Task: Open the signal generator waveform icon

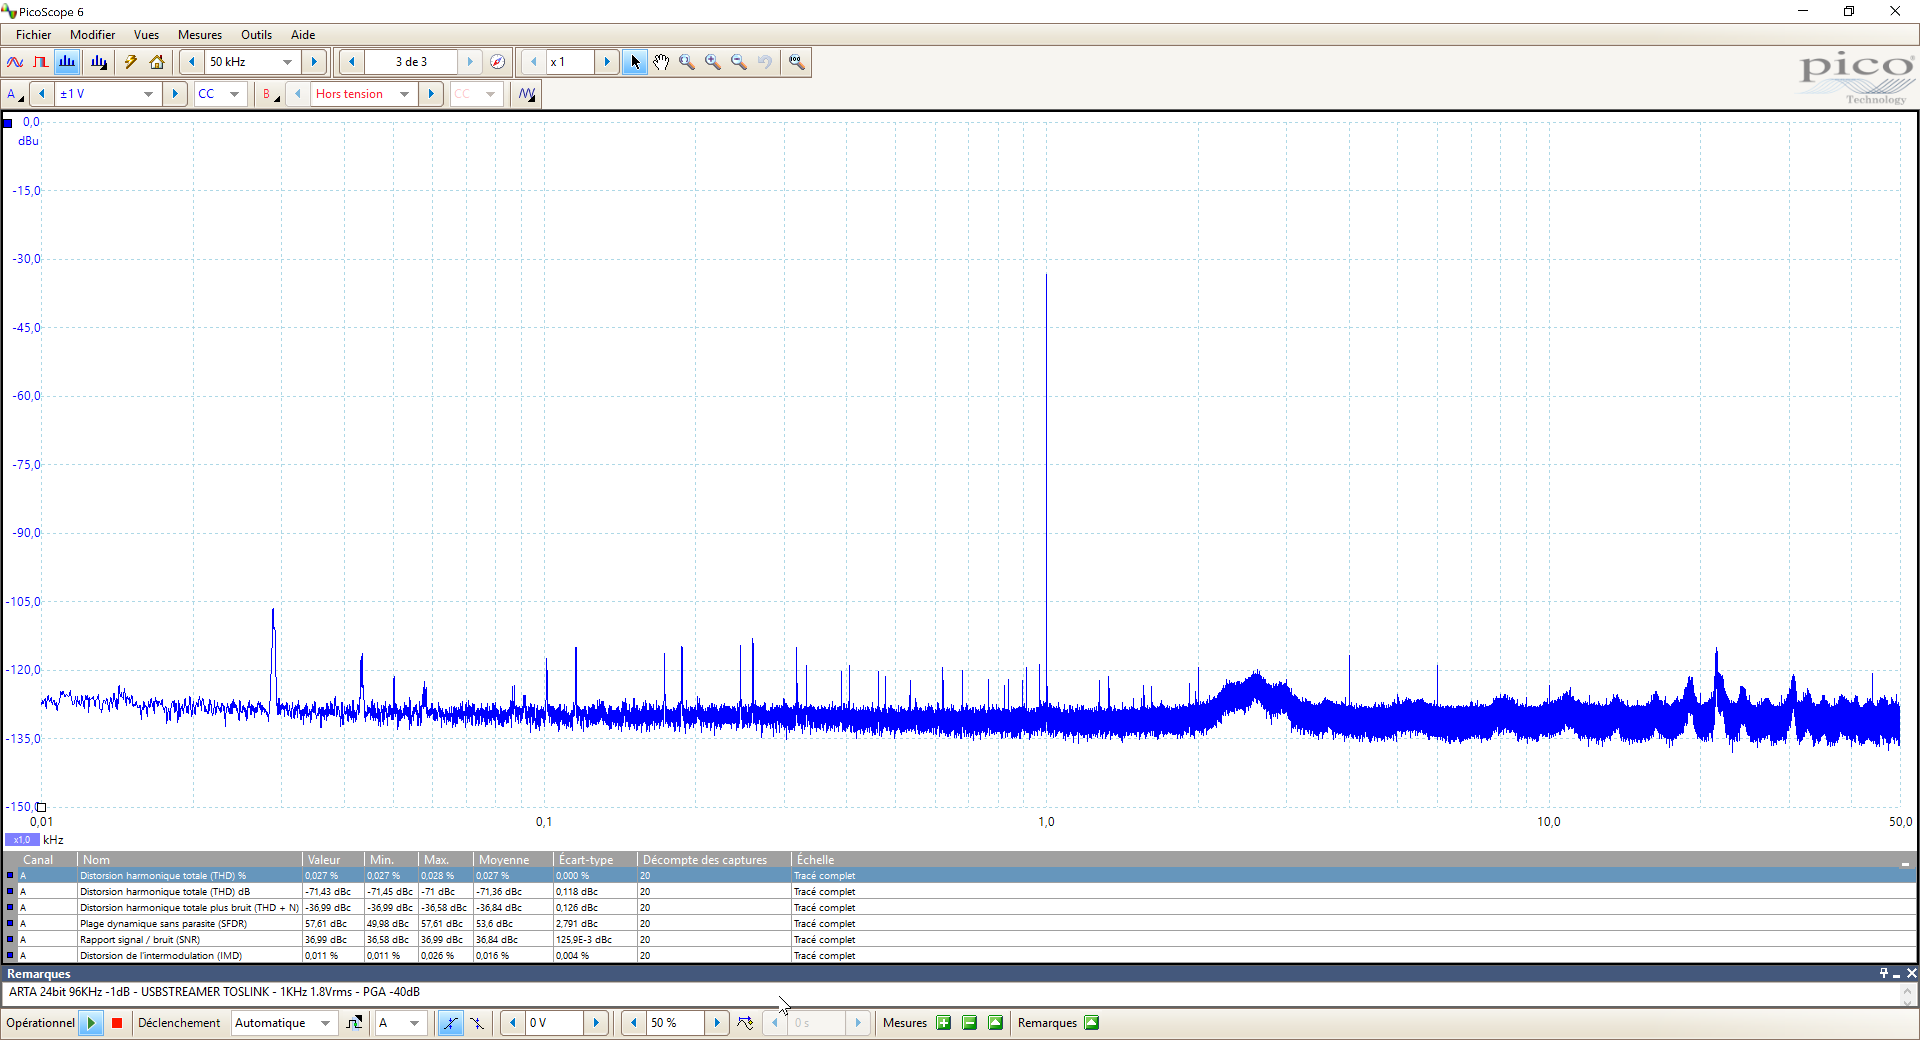Action: 527,94
